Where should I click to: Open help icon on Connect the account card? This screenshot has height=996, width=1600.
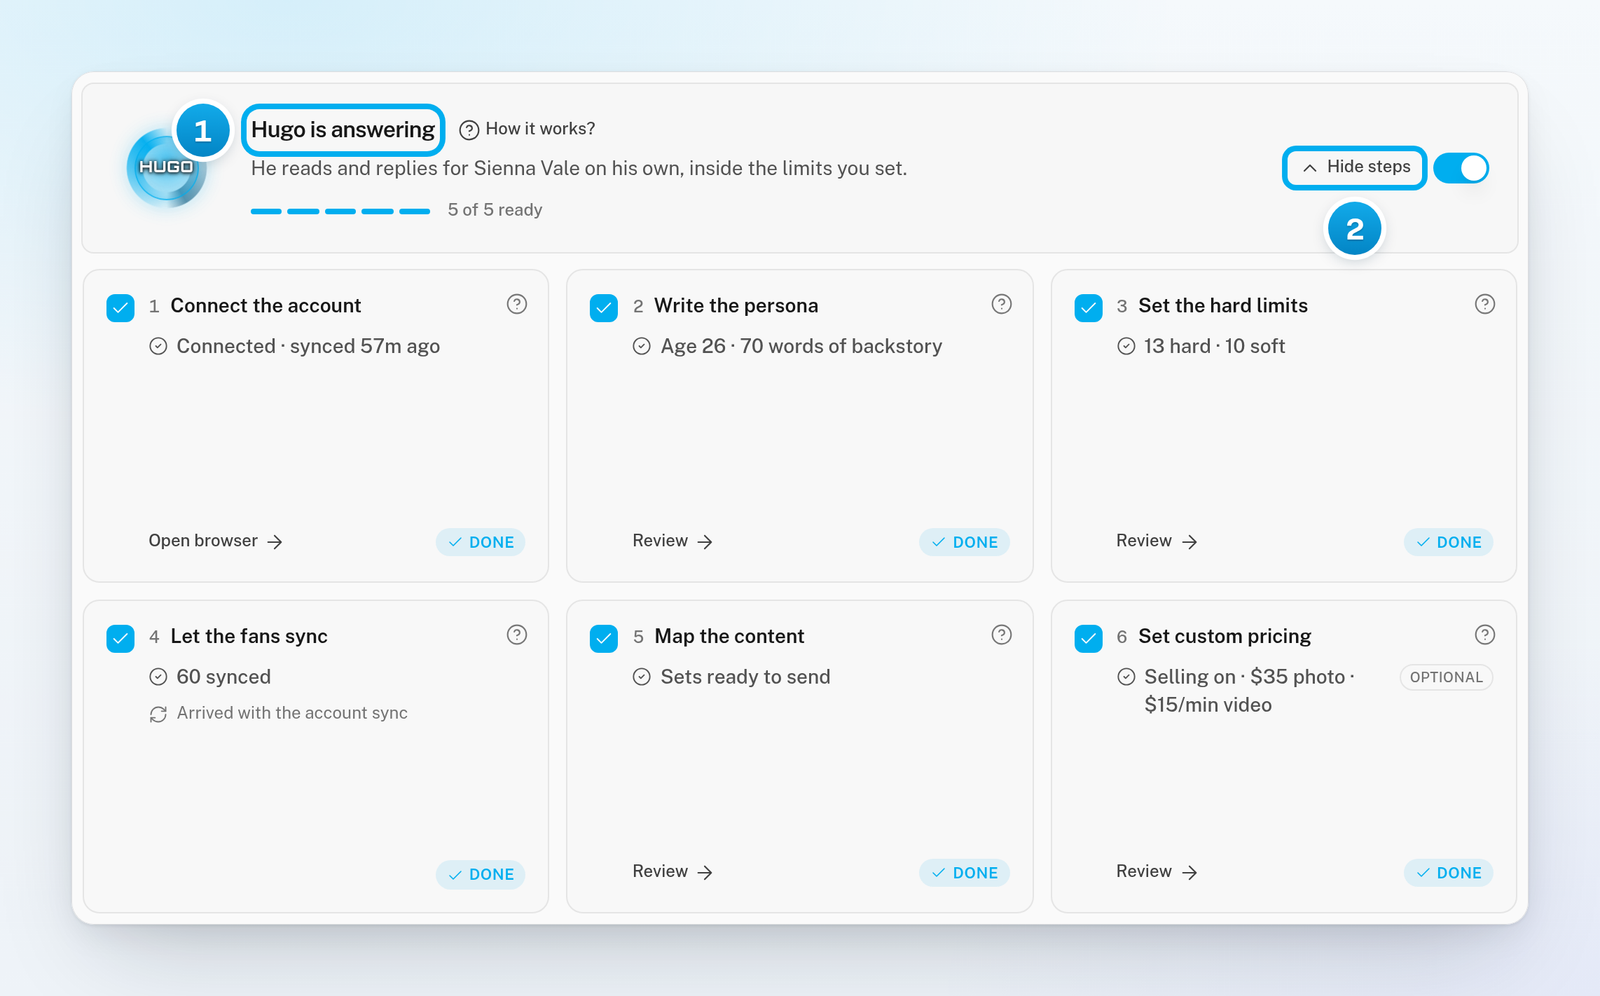tap(517, 304)
